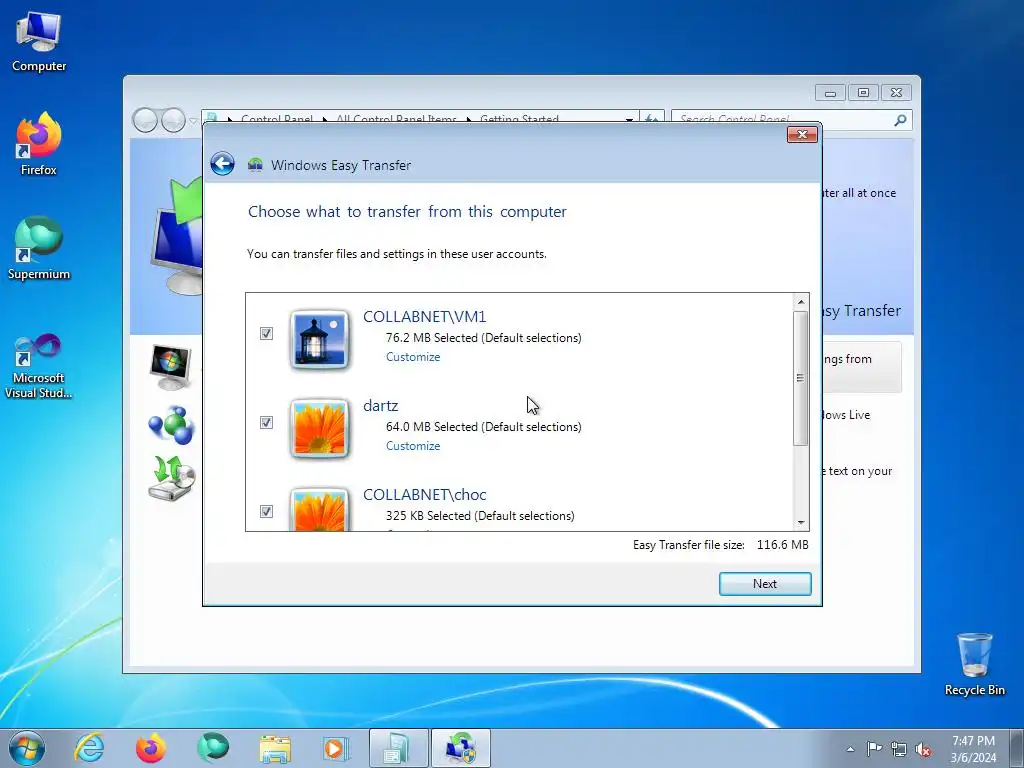
Task: Click the network tray icon
Action: pos(899,750)
